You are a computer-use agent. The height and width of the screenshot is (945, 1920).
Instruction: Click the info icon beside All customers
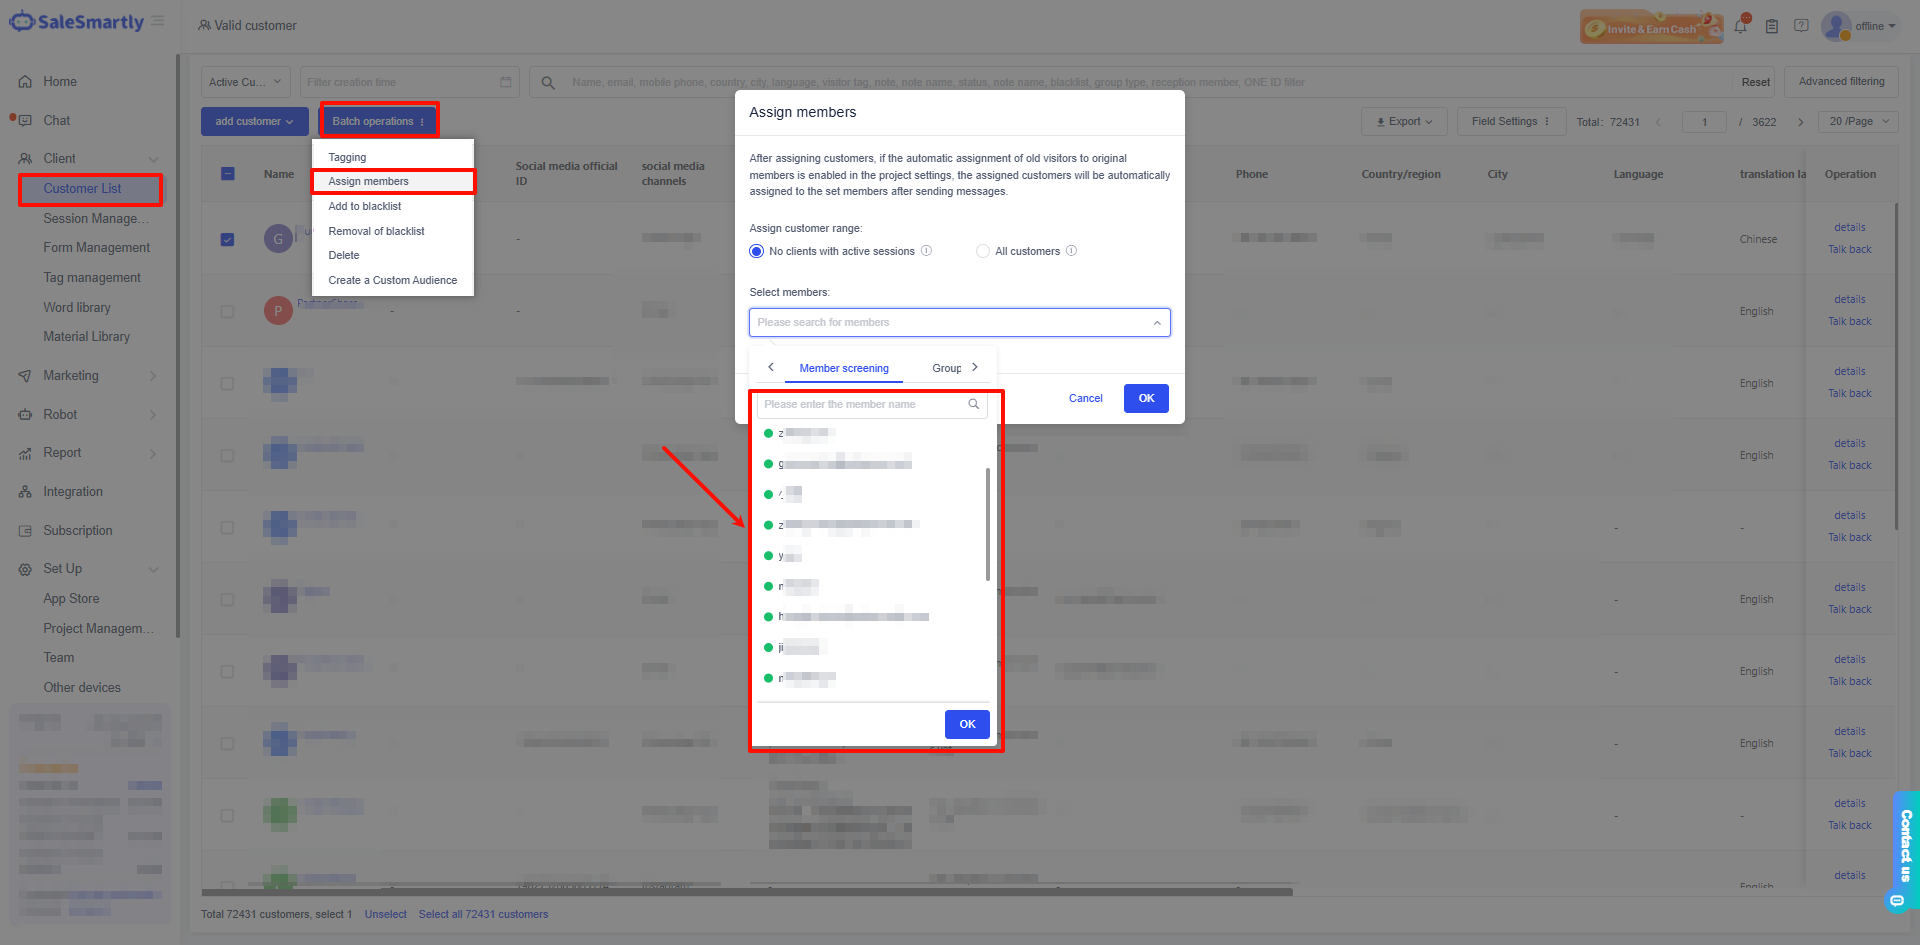point(1071,251)
